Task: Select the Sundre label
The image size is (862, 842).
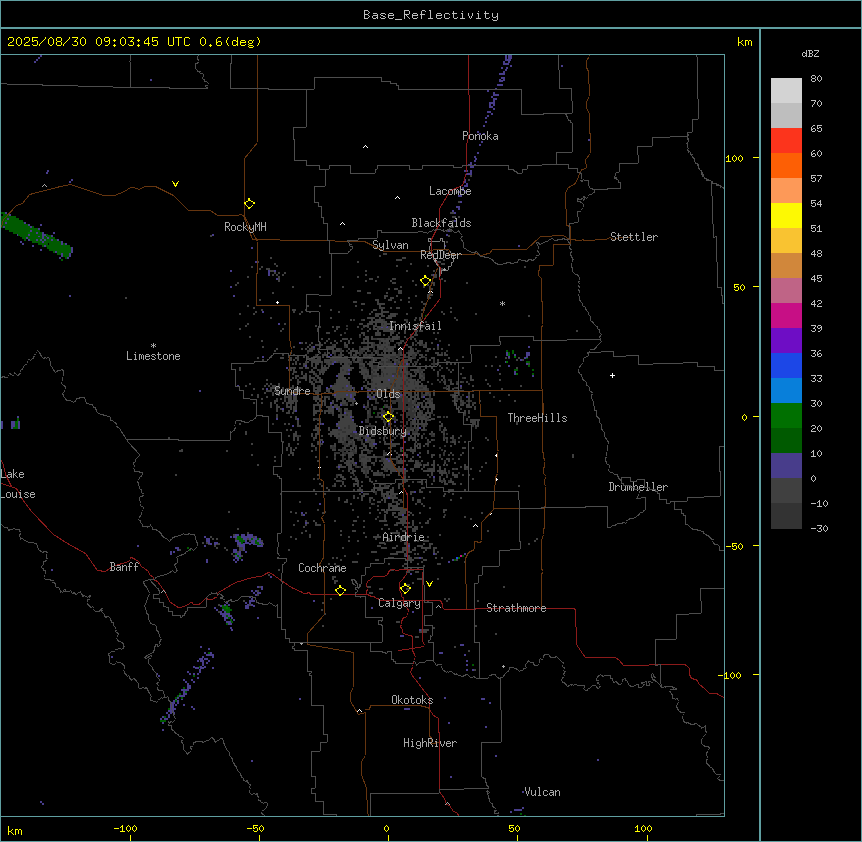Action: [292, 391]
